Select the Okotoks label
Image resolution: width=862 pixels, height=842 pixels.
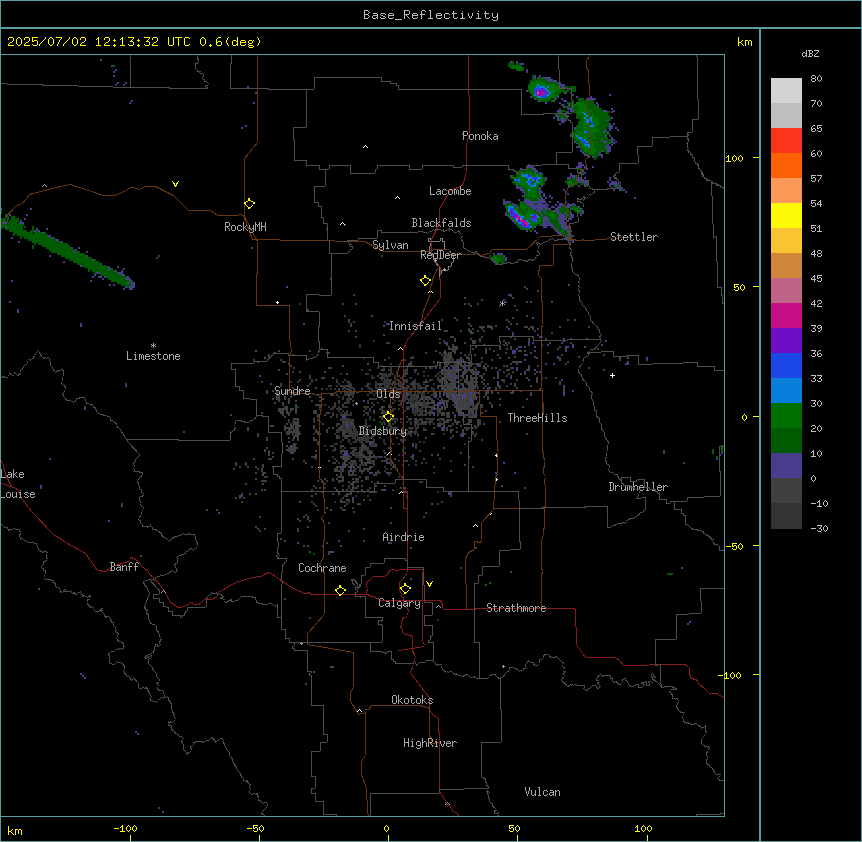coord(412,700)
